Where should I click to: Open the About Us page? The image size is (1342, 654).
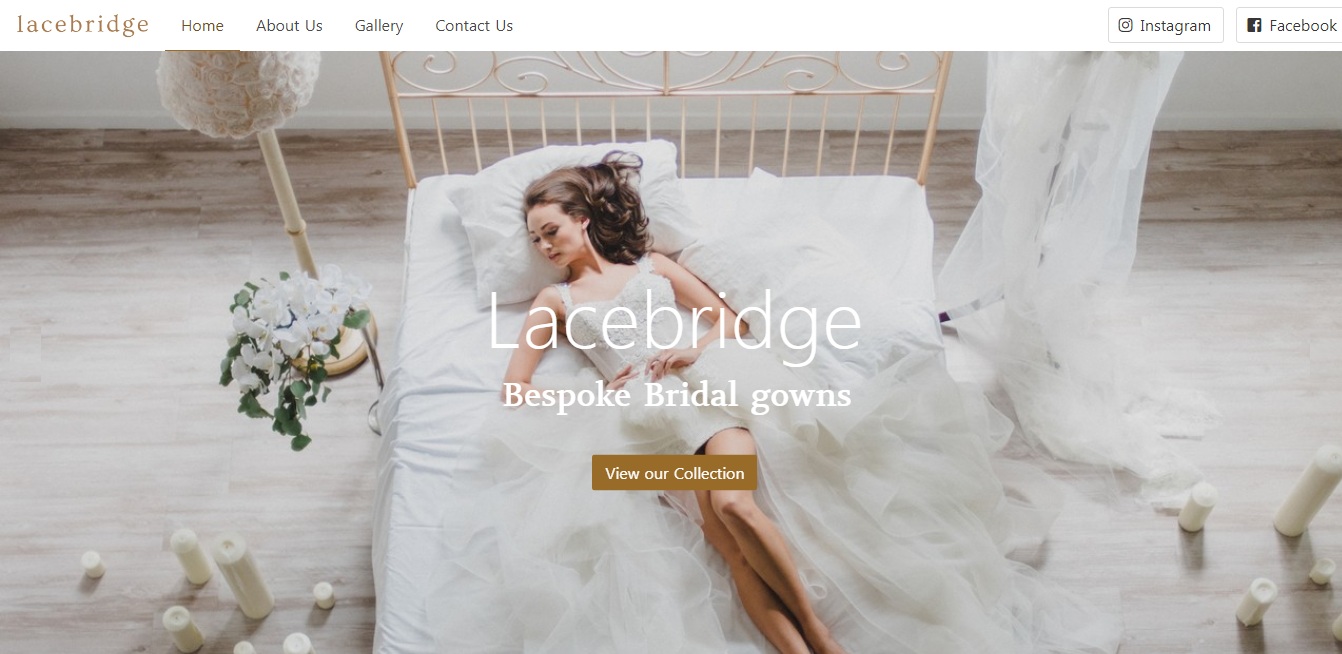pos(289,26)
